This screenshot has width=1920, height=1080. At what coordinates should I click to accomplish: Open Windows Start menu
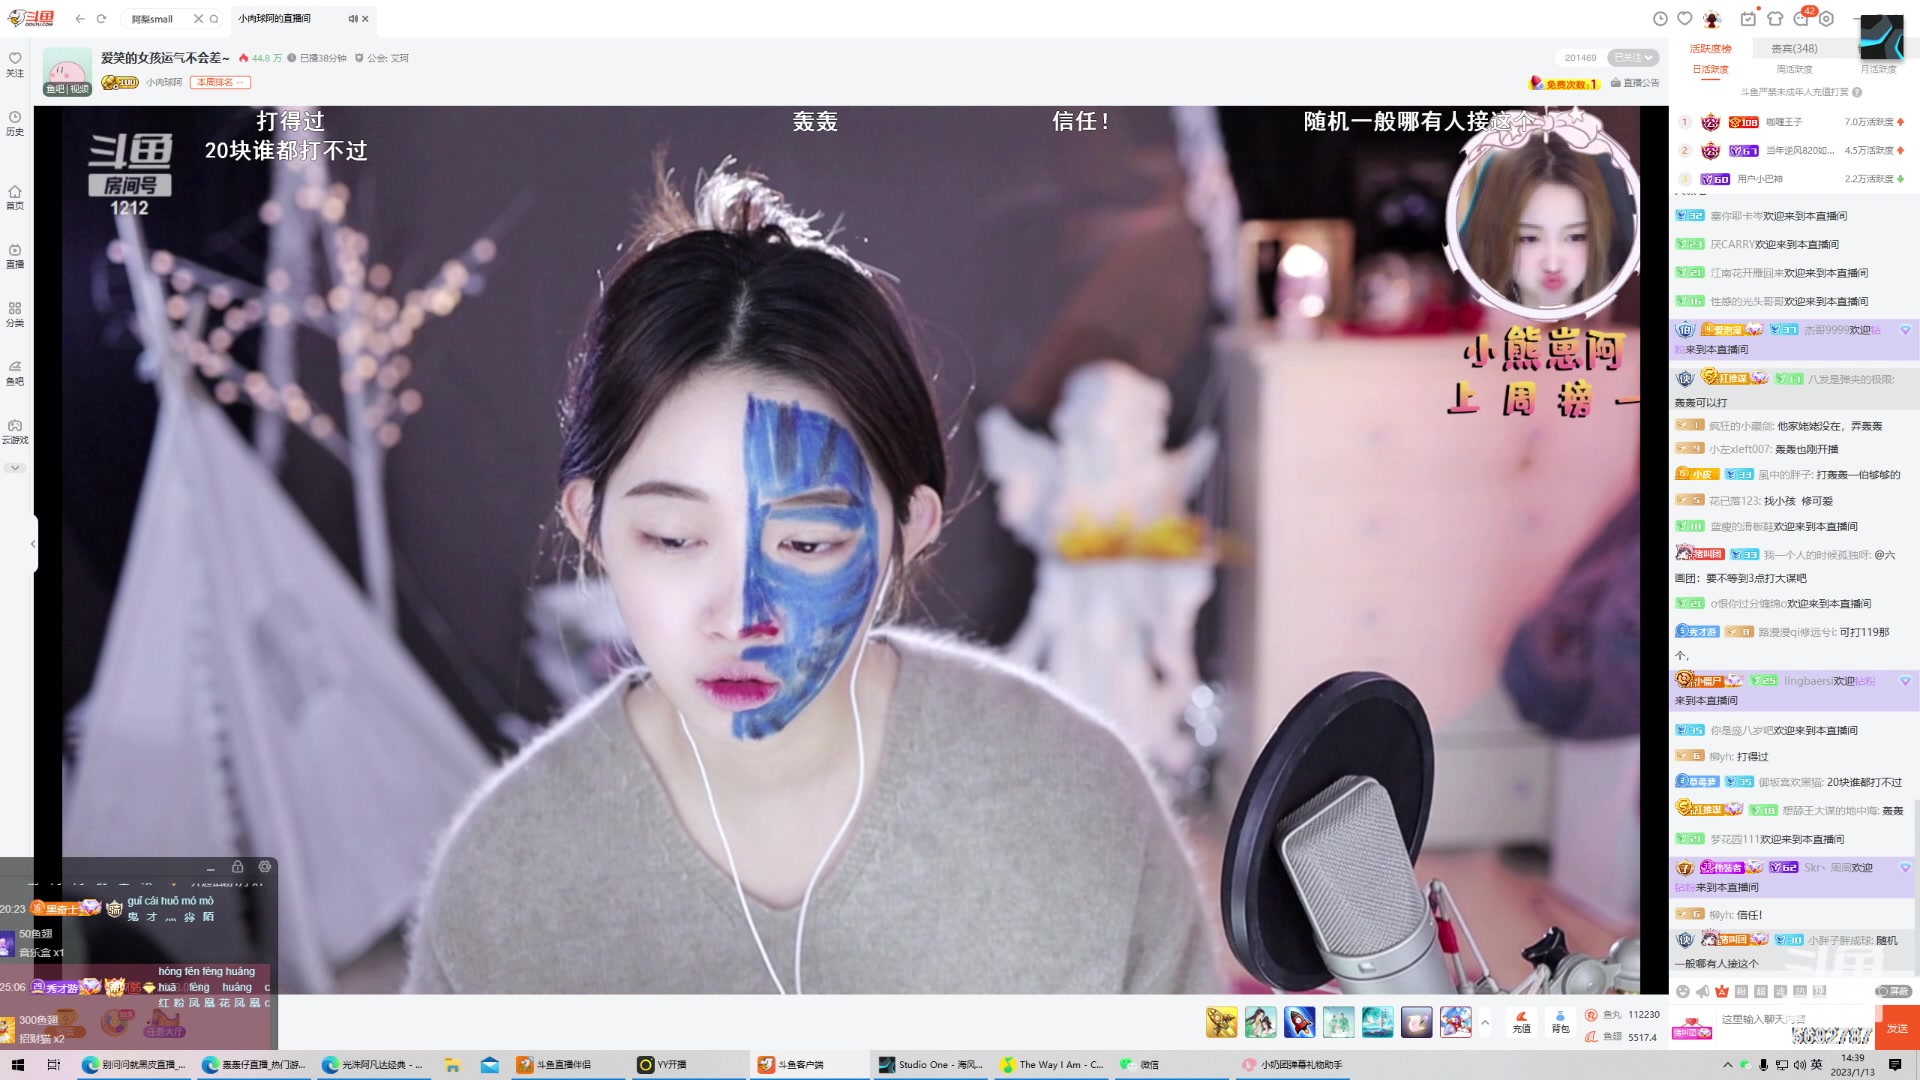click(x=17, y=1065)
